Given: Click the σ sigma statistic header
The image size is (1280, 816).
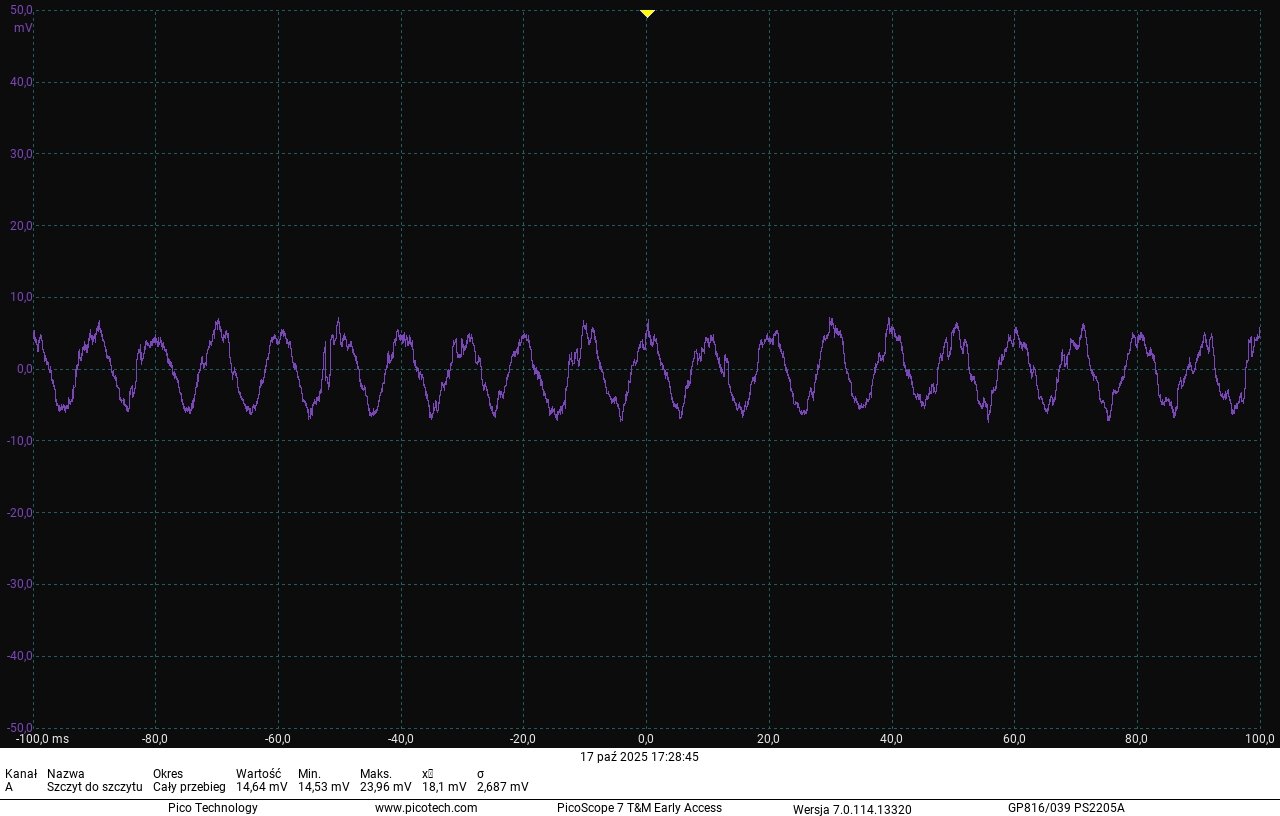Looking at the screenshot, I should click(482, 773).
